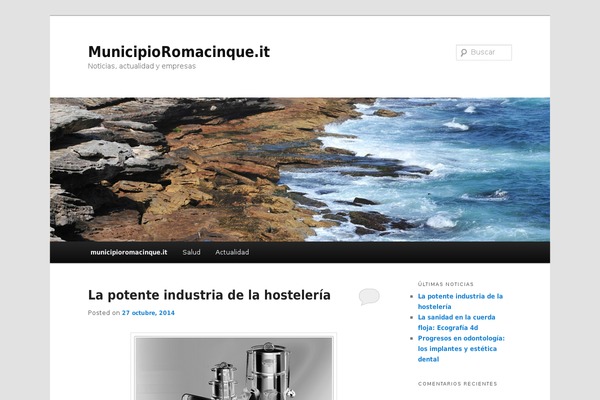Image resolution: width=600 pixels, height=400 pixels.
Task: Open post title La potente industria de la hostelería
Action: (209, 295)
